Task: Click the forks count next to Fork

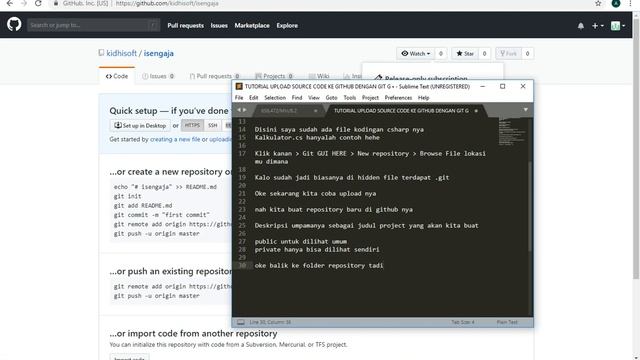Action: click(x=527, y=53)
